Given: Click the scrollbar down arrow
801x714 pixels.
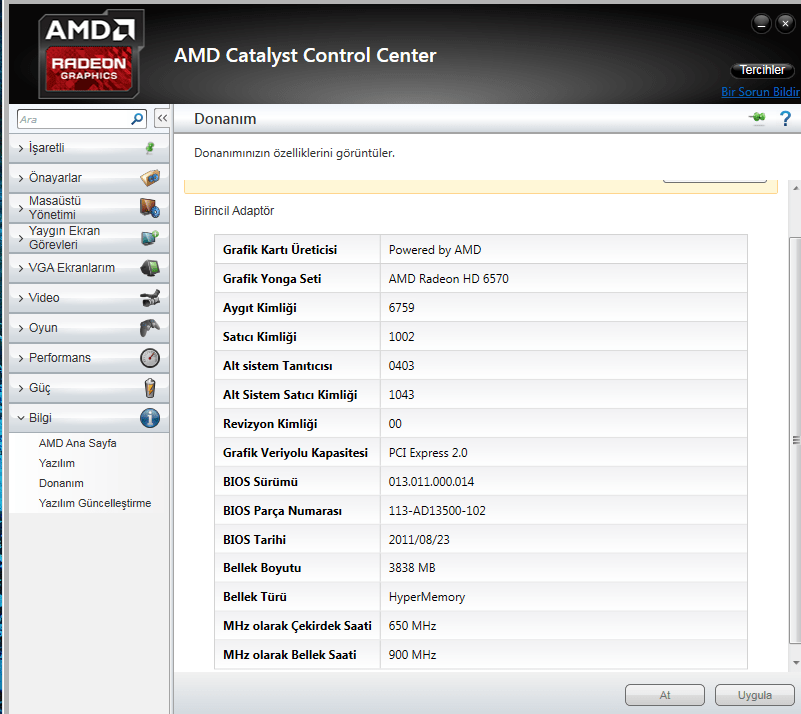Looking at the screenshot, I should click(795, 662).
